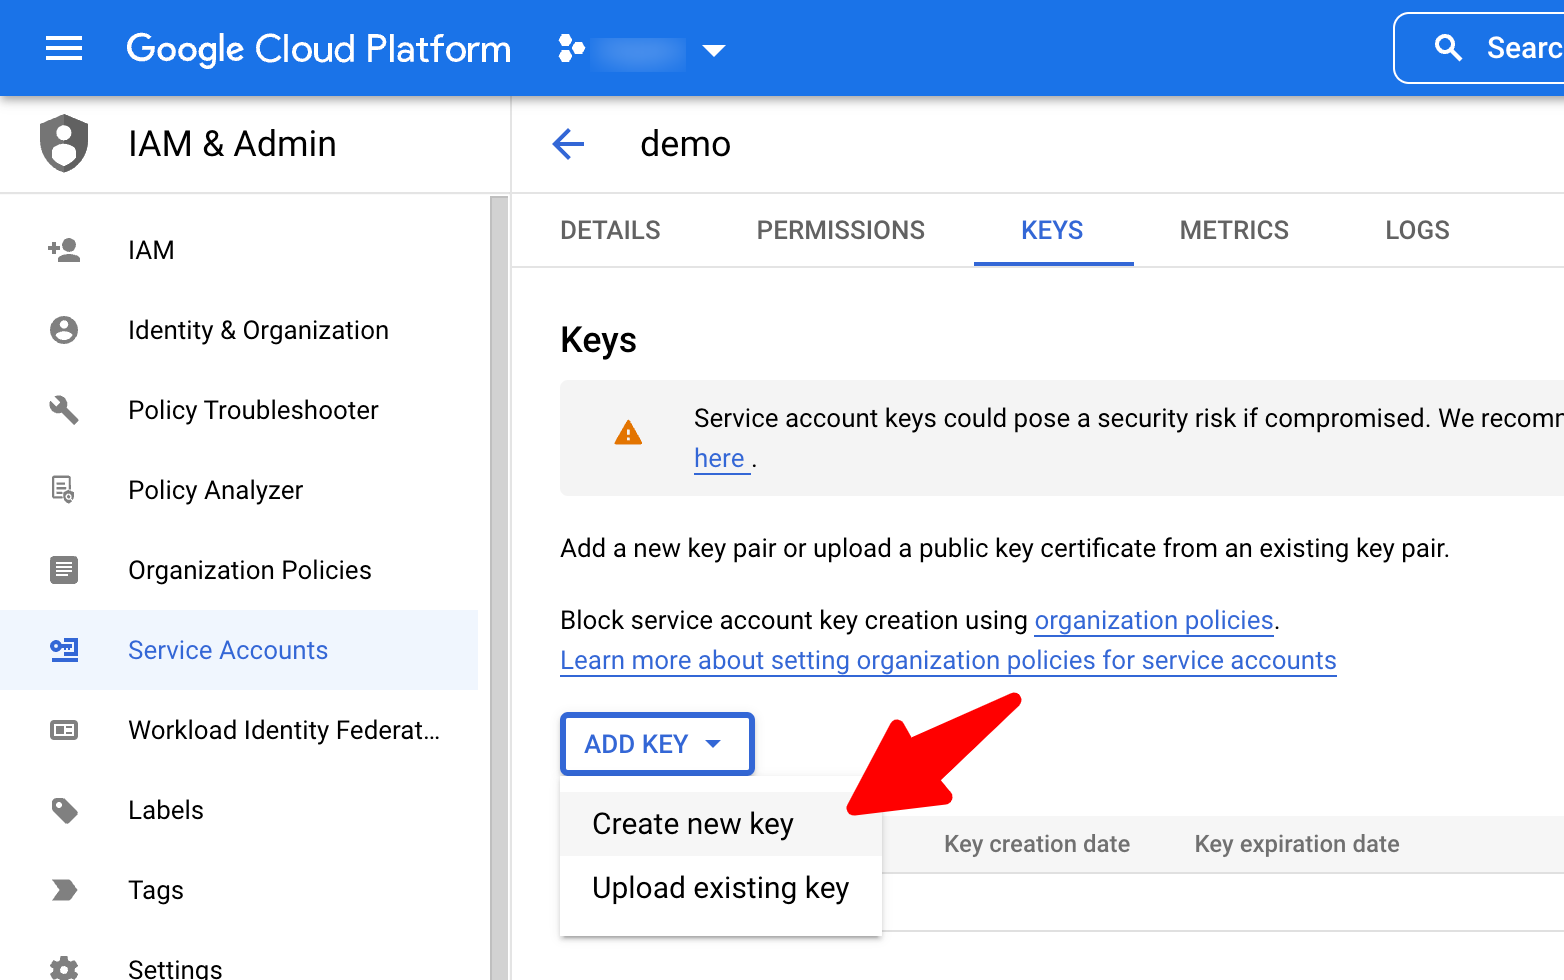1564x980 pixels.
Task: Select Create new key from menu
Action: coord(692,824)
